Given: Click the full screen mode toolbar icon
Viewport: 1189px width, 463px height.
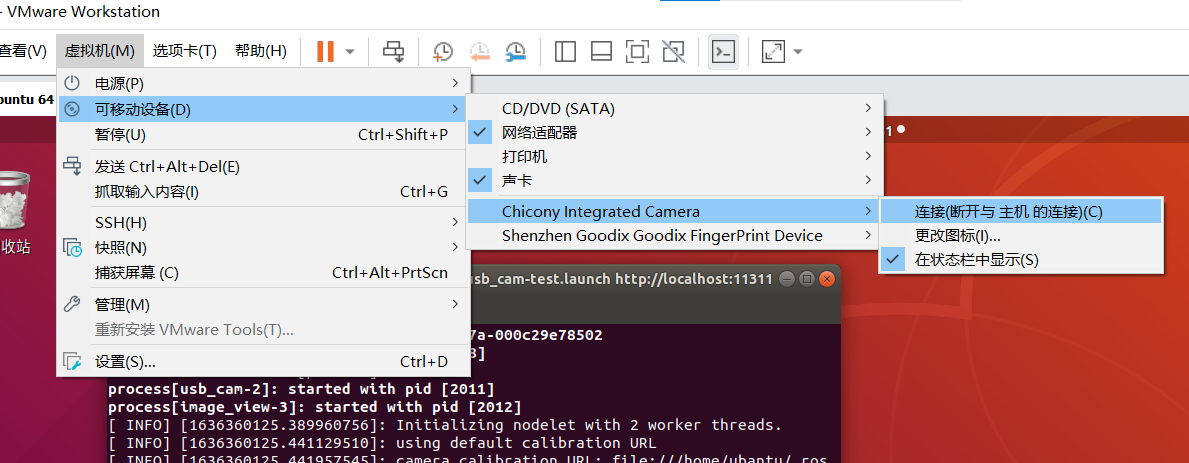Looking at the screenshot, I should [637, 52].
